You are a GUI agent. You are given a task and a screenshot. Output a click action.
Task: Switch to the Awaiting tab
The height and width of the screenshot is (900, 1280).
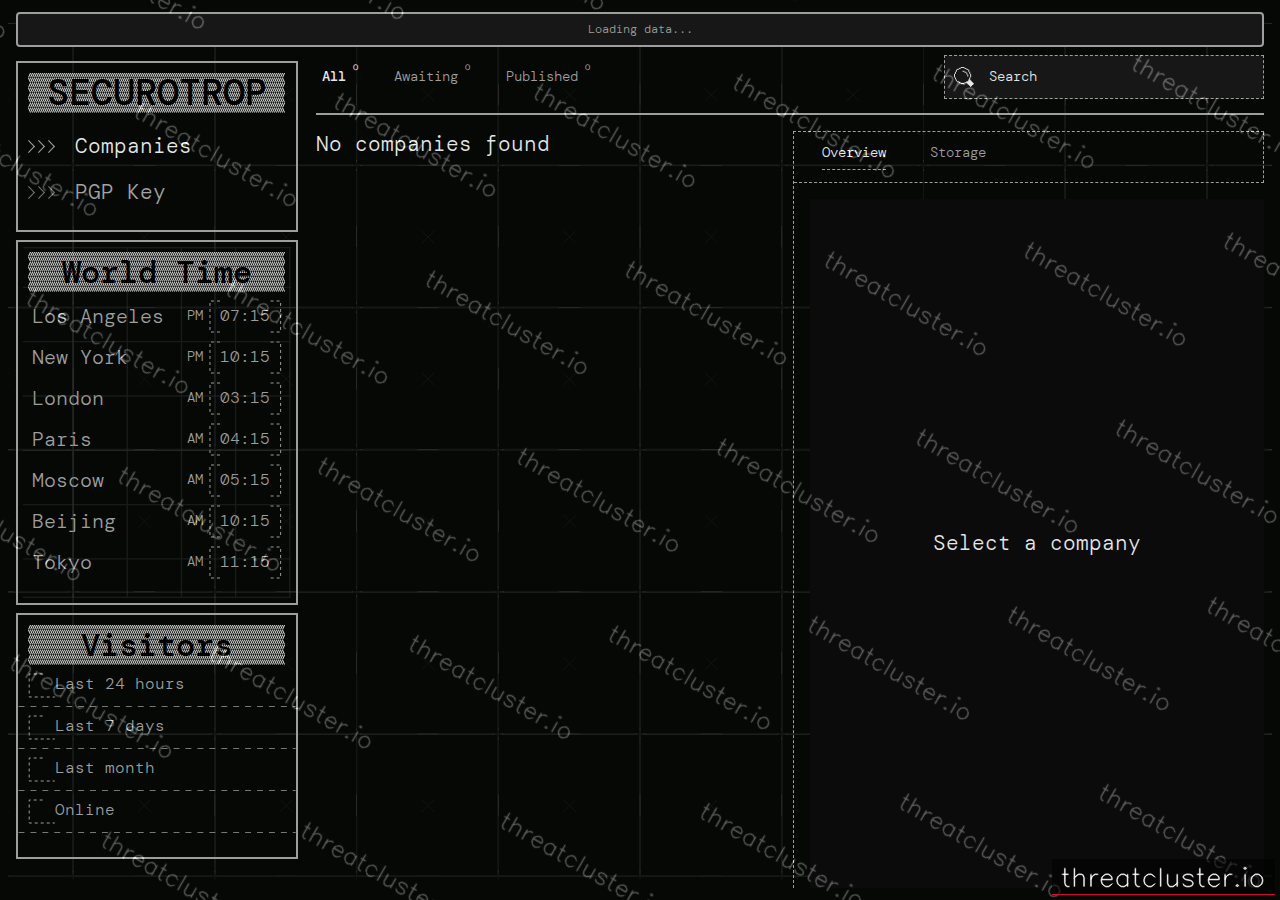(x=426, y=76)
